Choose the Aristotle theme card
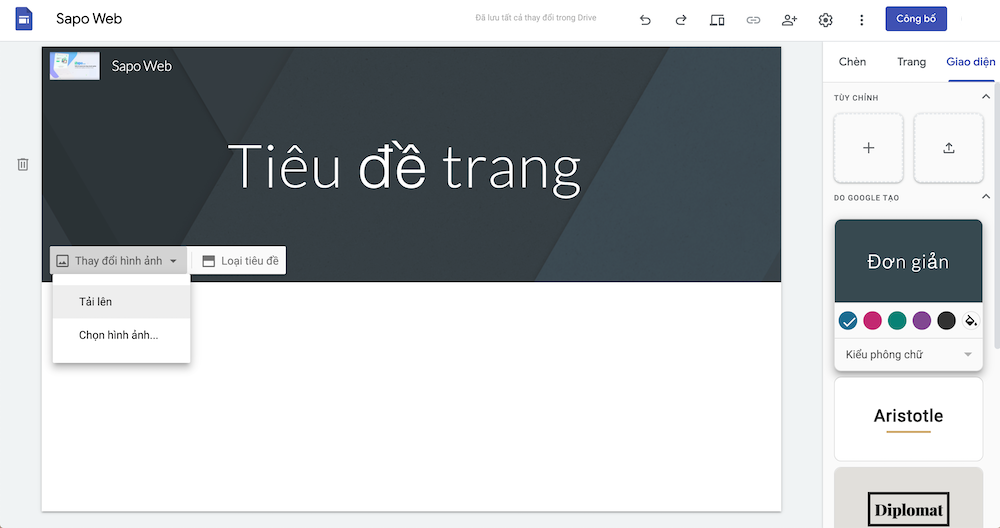 point(908,419)
